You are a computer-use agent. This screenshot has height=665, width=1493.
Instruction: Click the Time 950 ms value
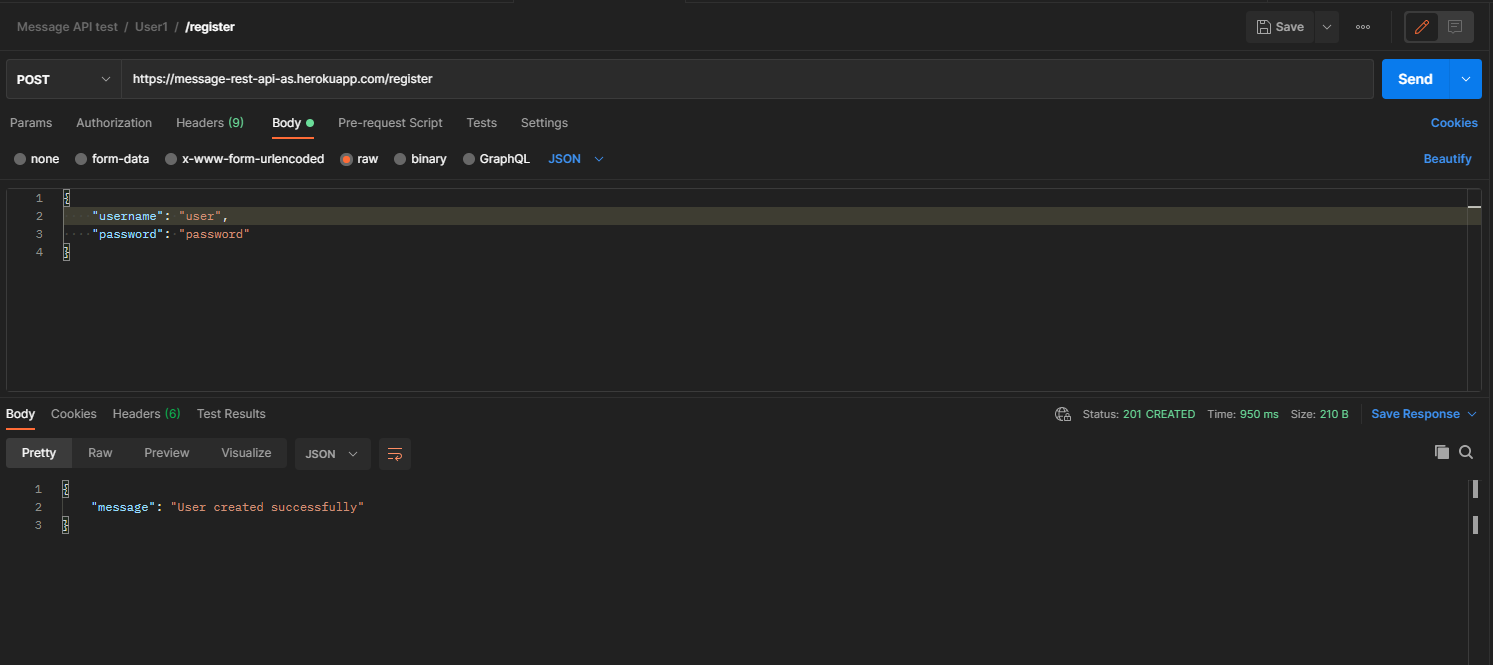1259,414
